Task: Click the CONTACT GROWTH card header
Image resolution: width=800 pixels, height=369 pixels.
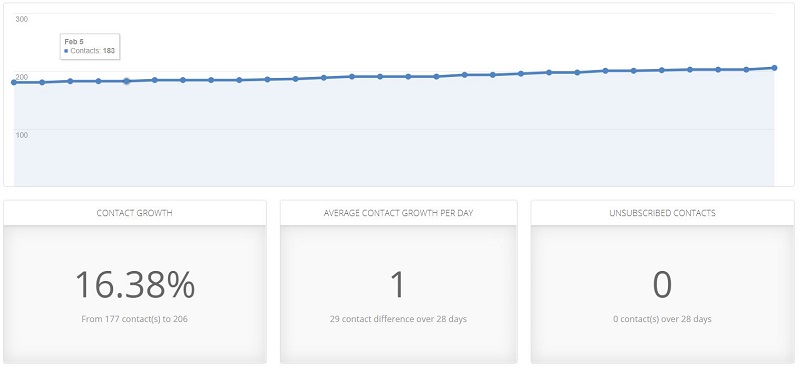Action: click(135, 213)
